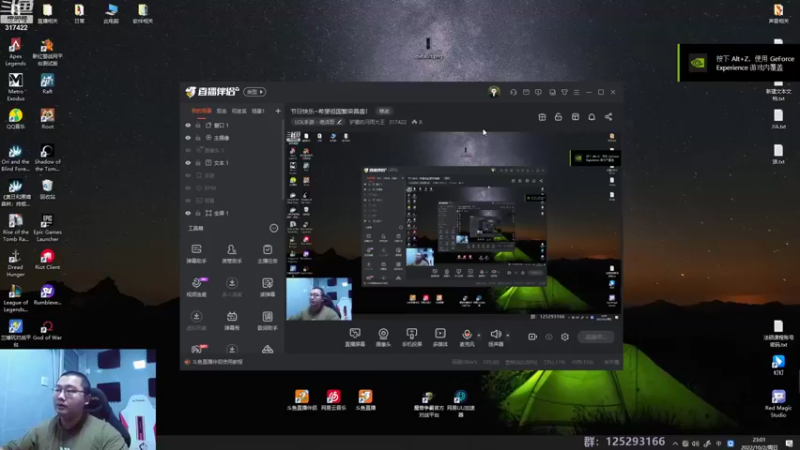Open the Riot Client desktop icon
Image resolution: width=800 pixels, height=450 pixels.
click(x=47, y=260)
